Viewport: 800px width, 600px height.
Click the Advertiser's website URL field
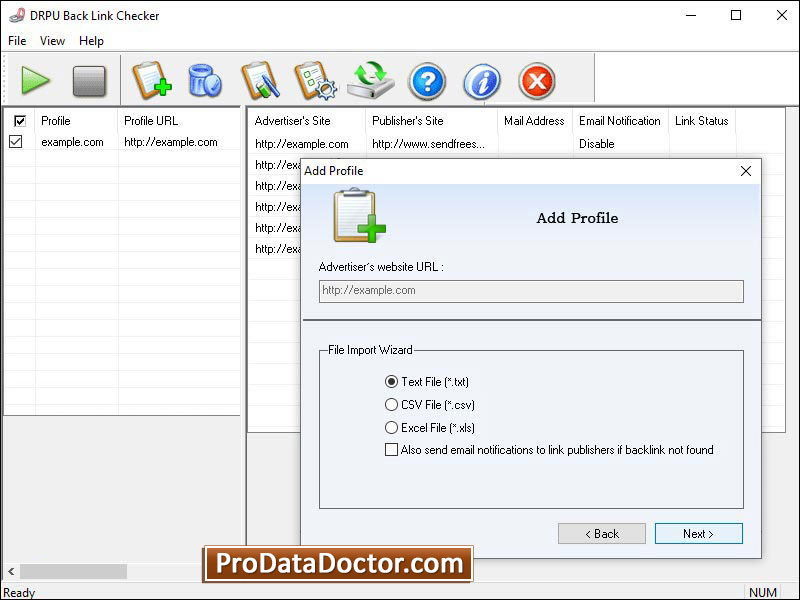530,291
